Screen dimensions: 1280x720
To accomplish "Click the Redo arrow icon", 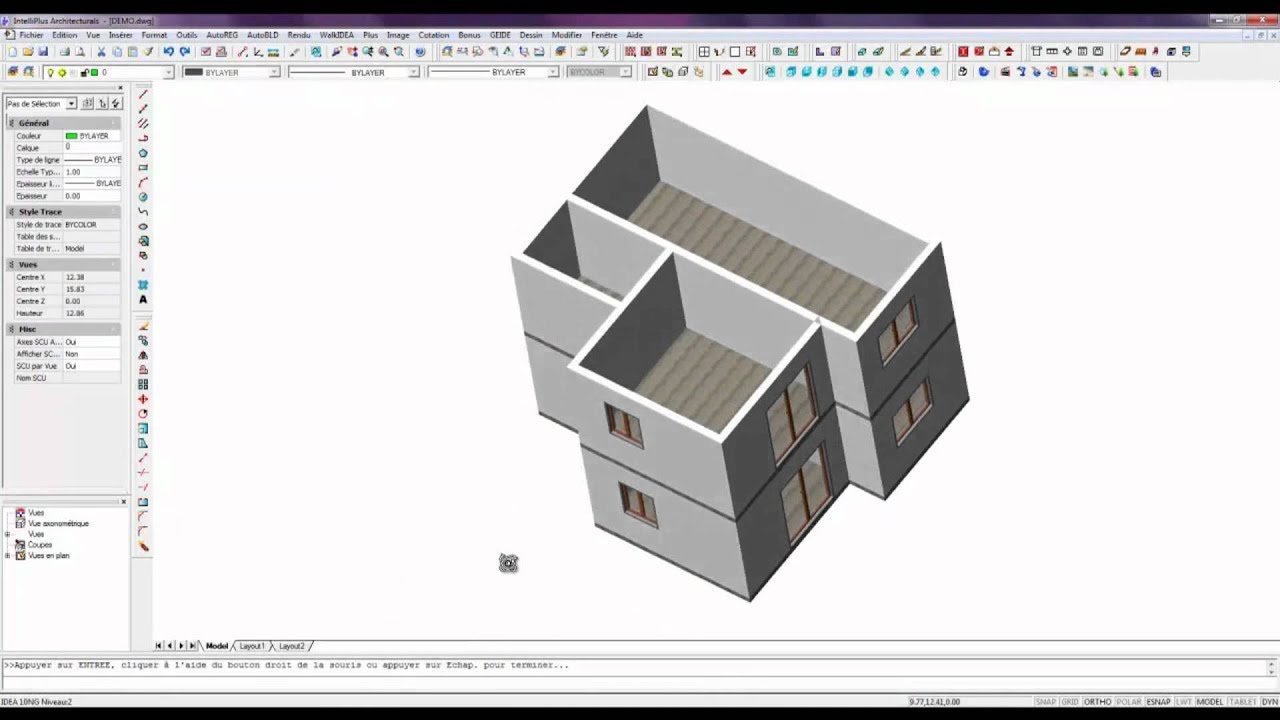I will 184,52.
